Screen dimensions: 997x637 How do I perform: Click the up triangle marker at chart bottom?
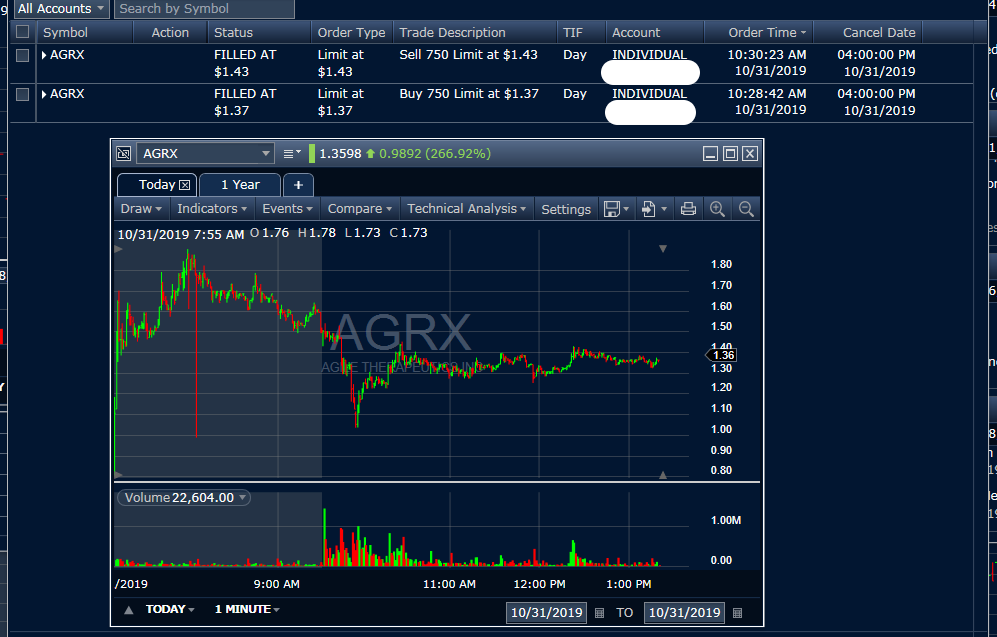click(x=663, y=475)
